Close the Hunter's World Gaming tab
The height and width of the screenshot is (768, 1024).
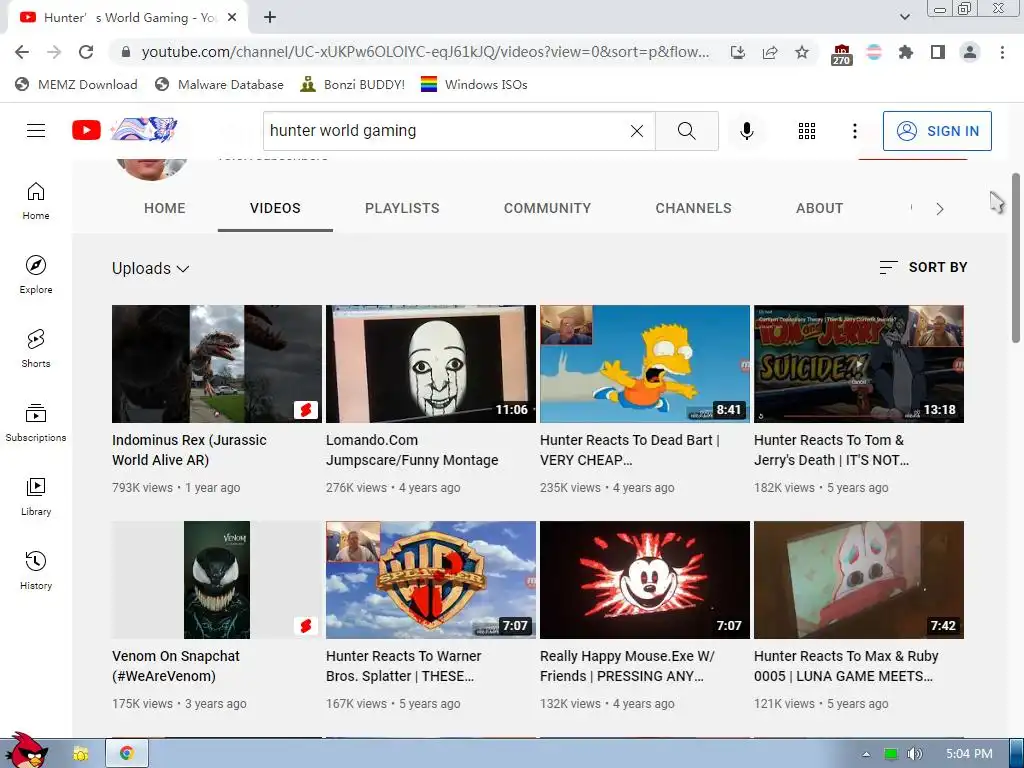pos(232,18)
